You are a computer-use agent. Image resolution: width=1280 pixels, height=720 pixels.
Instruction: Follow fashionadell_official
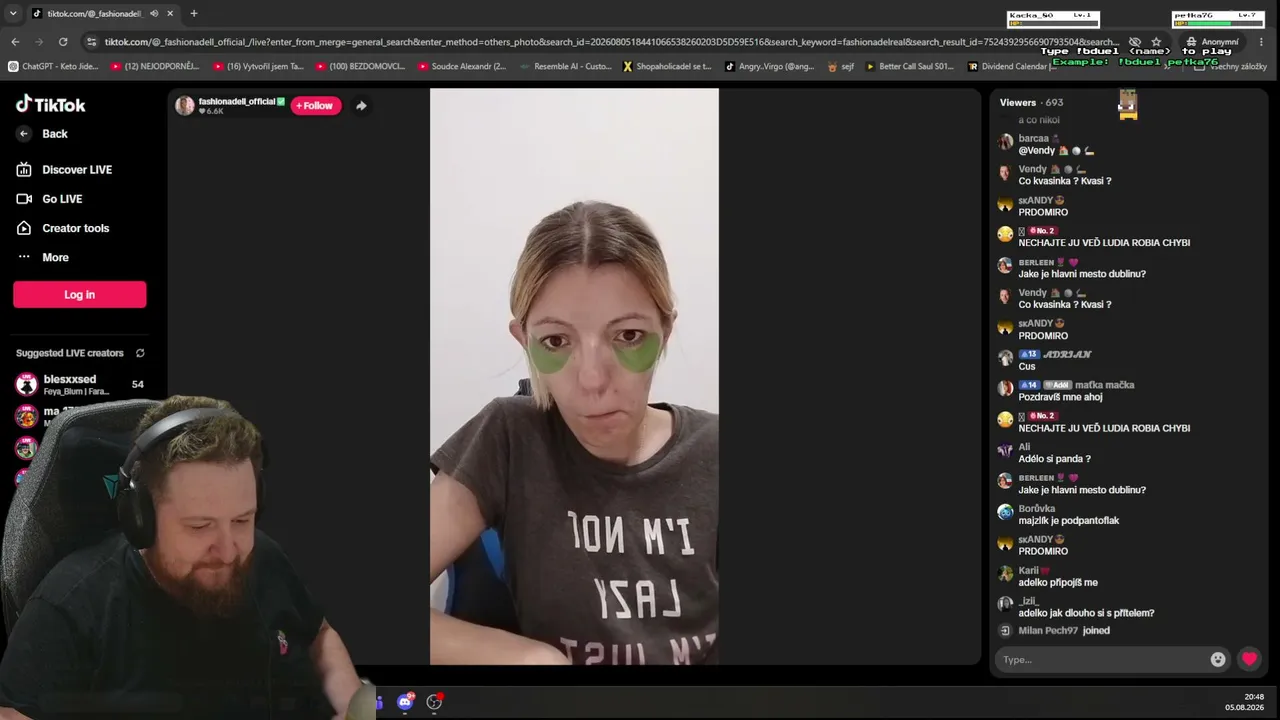click(315, 106)
